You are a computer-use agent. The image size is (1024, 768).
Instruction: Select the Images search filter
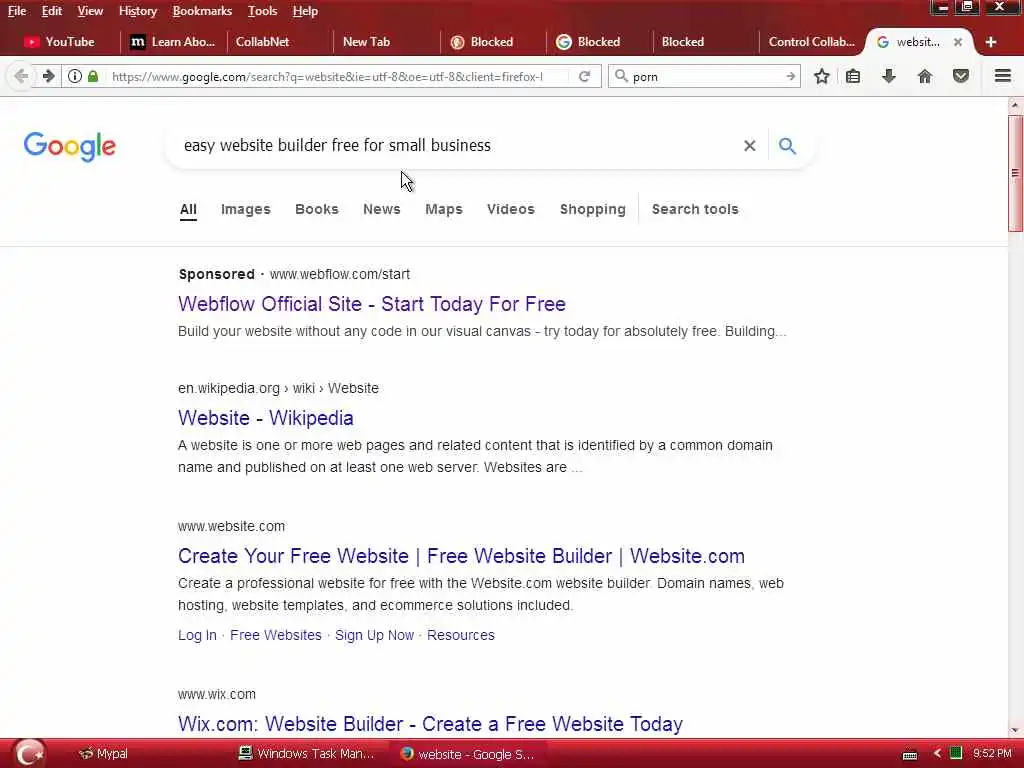pyautogui.click(x=246, y=209)
